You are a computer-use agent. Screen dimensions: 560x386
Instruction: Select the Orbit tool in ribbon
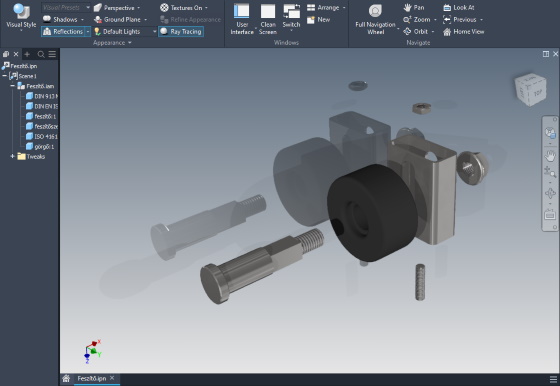415,32
